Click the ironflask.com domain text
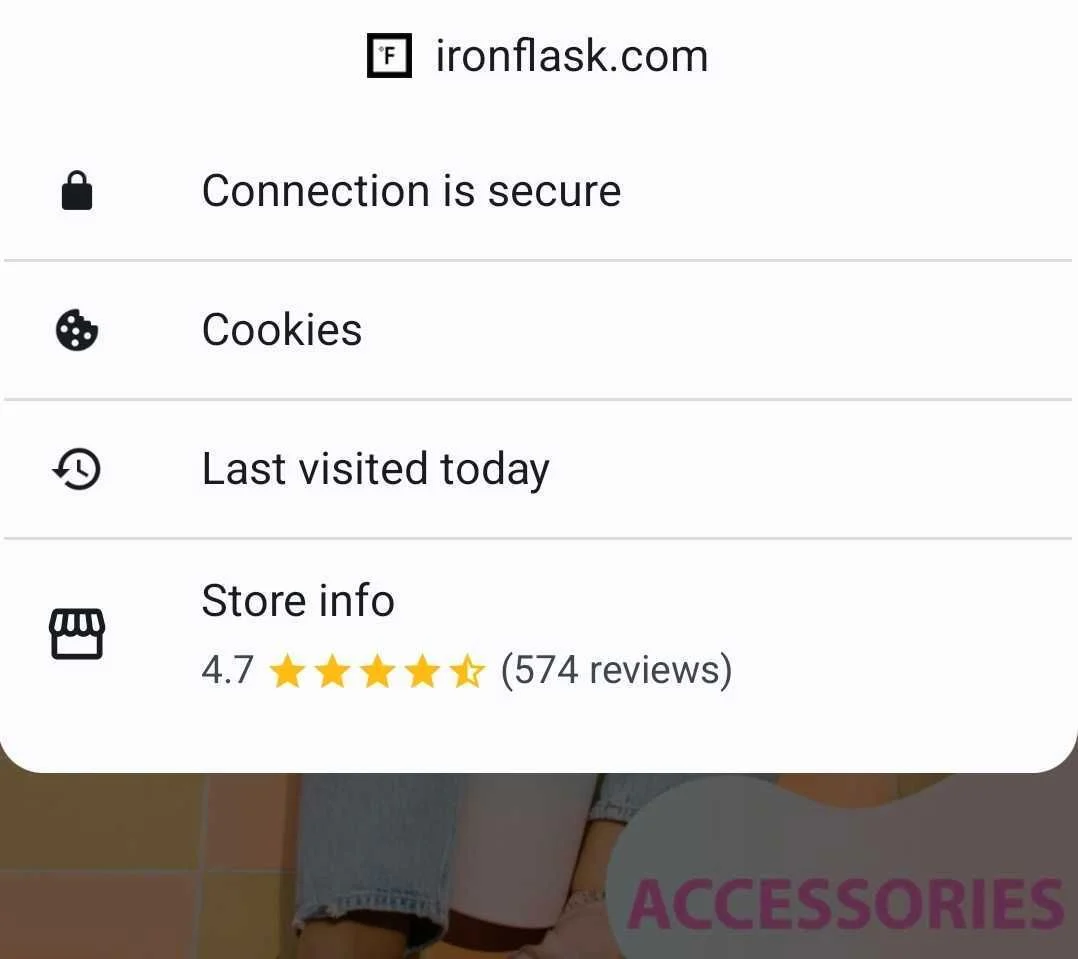Screen dimensions: 1078x959 572,56
